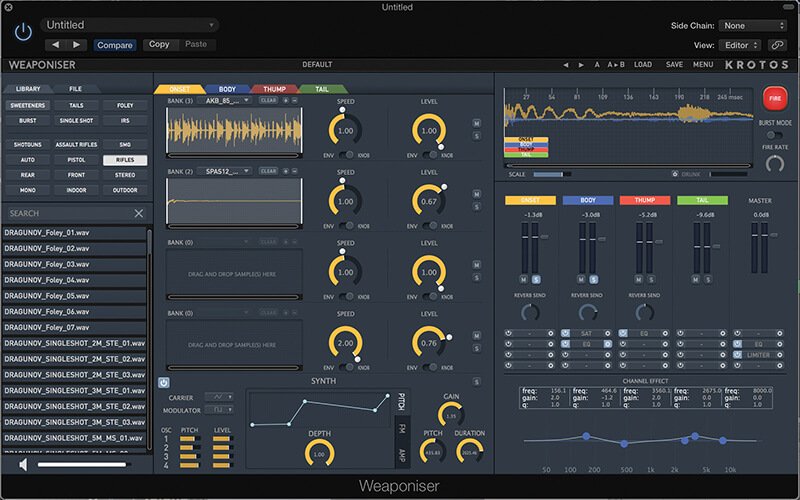Click the power icon of the MASTER LIMITER effect
Viewport: 800px width, 500px height.
tap(737, 355)
